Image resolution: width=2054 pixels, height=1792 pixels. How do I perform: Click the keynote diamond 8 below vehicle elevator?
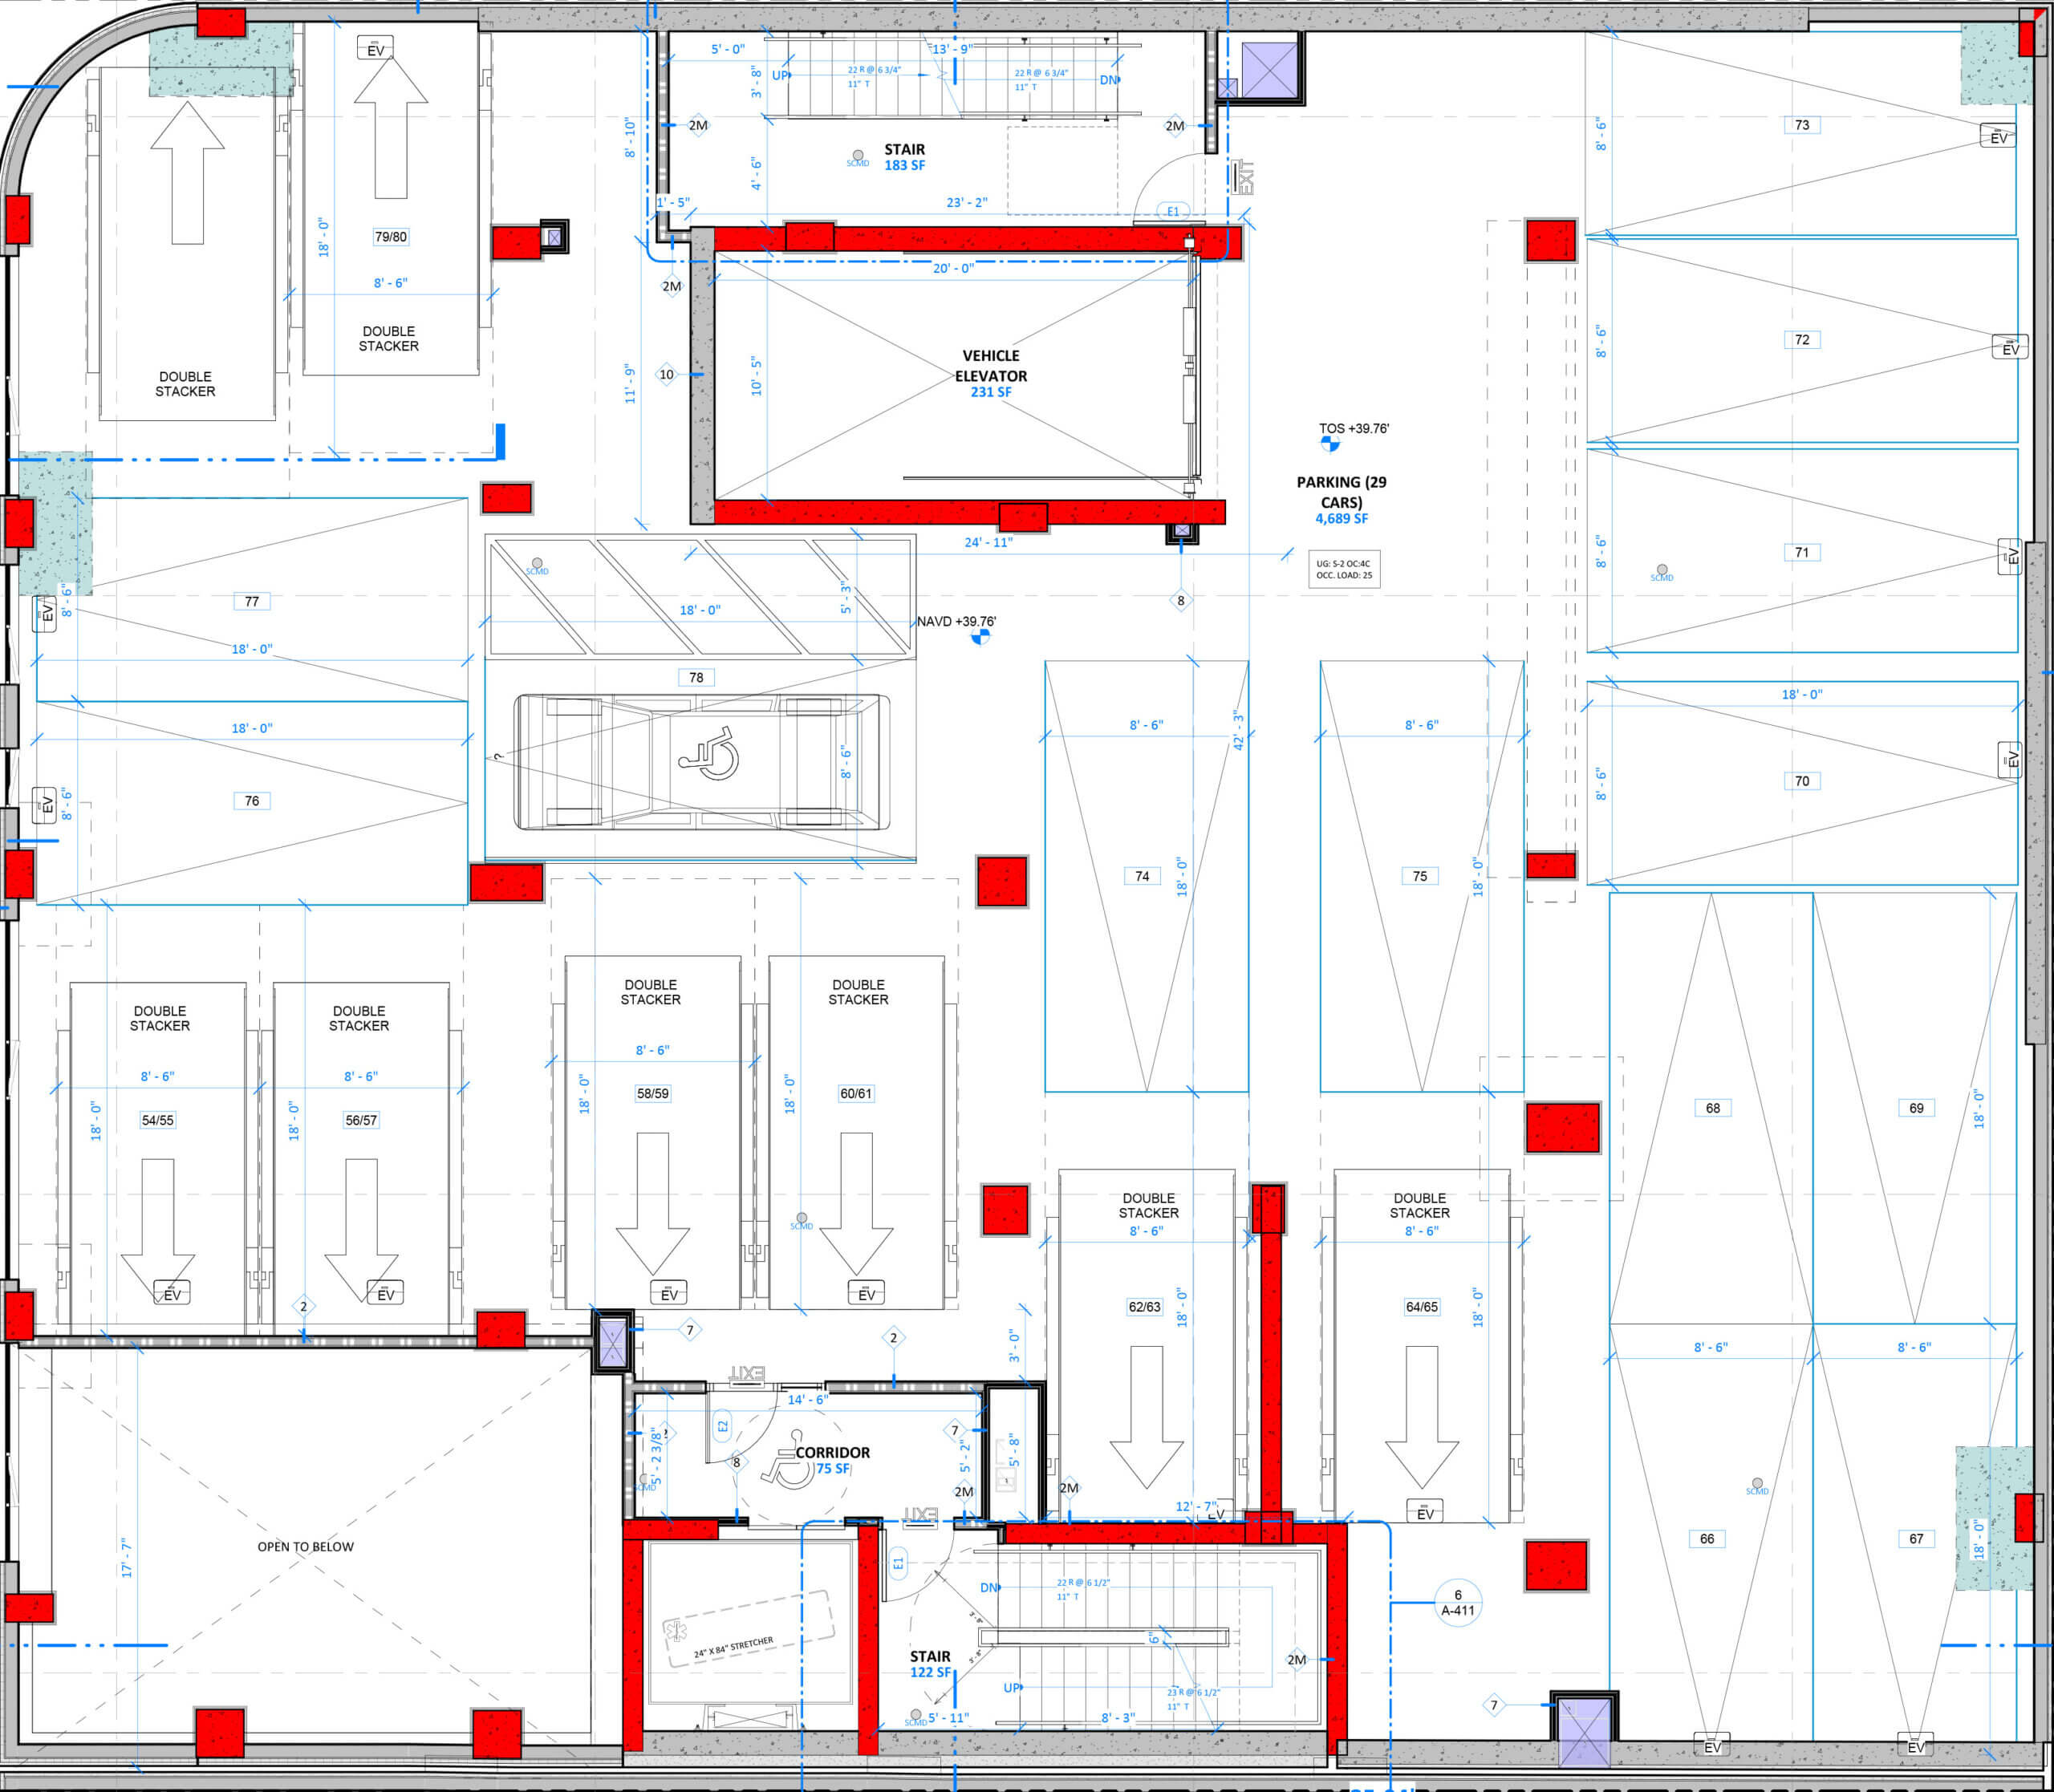1181,601
